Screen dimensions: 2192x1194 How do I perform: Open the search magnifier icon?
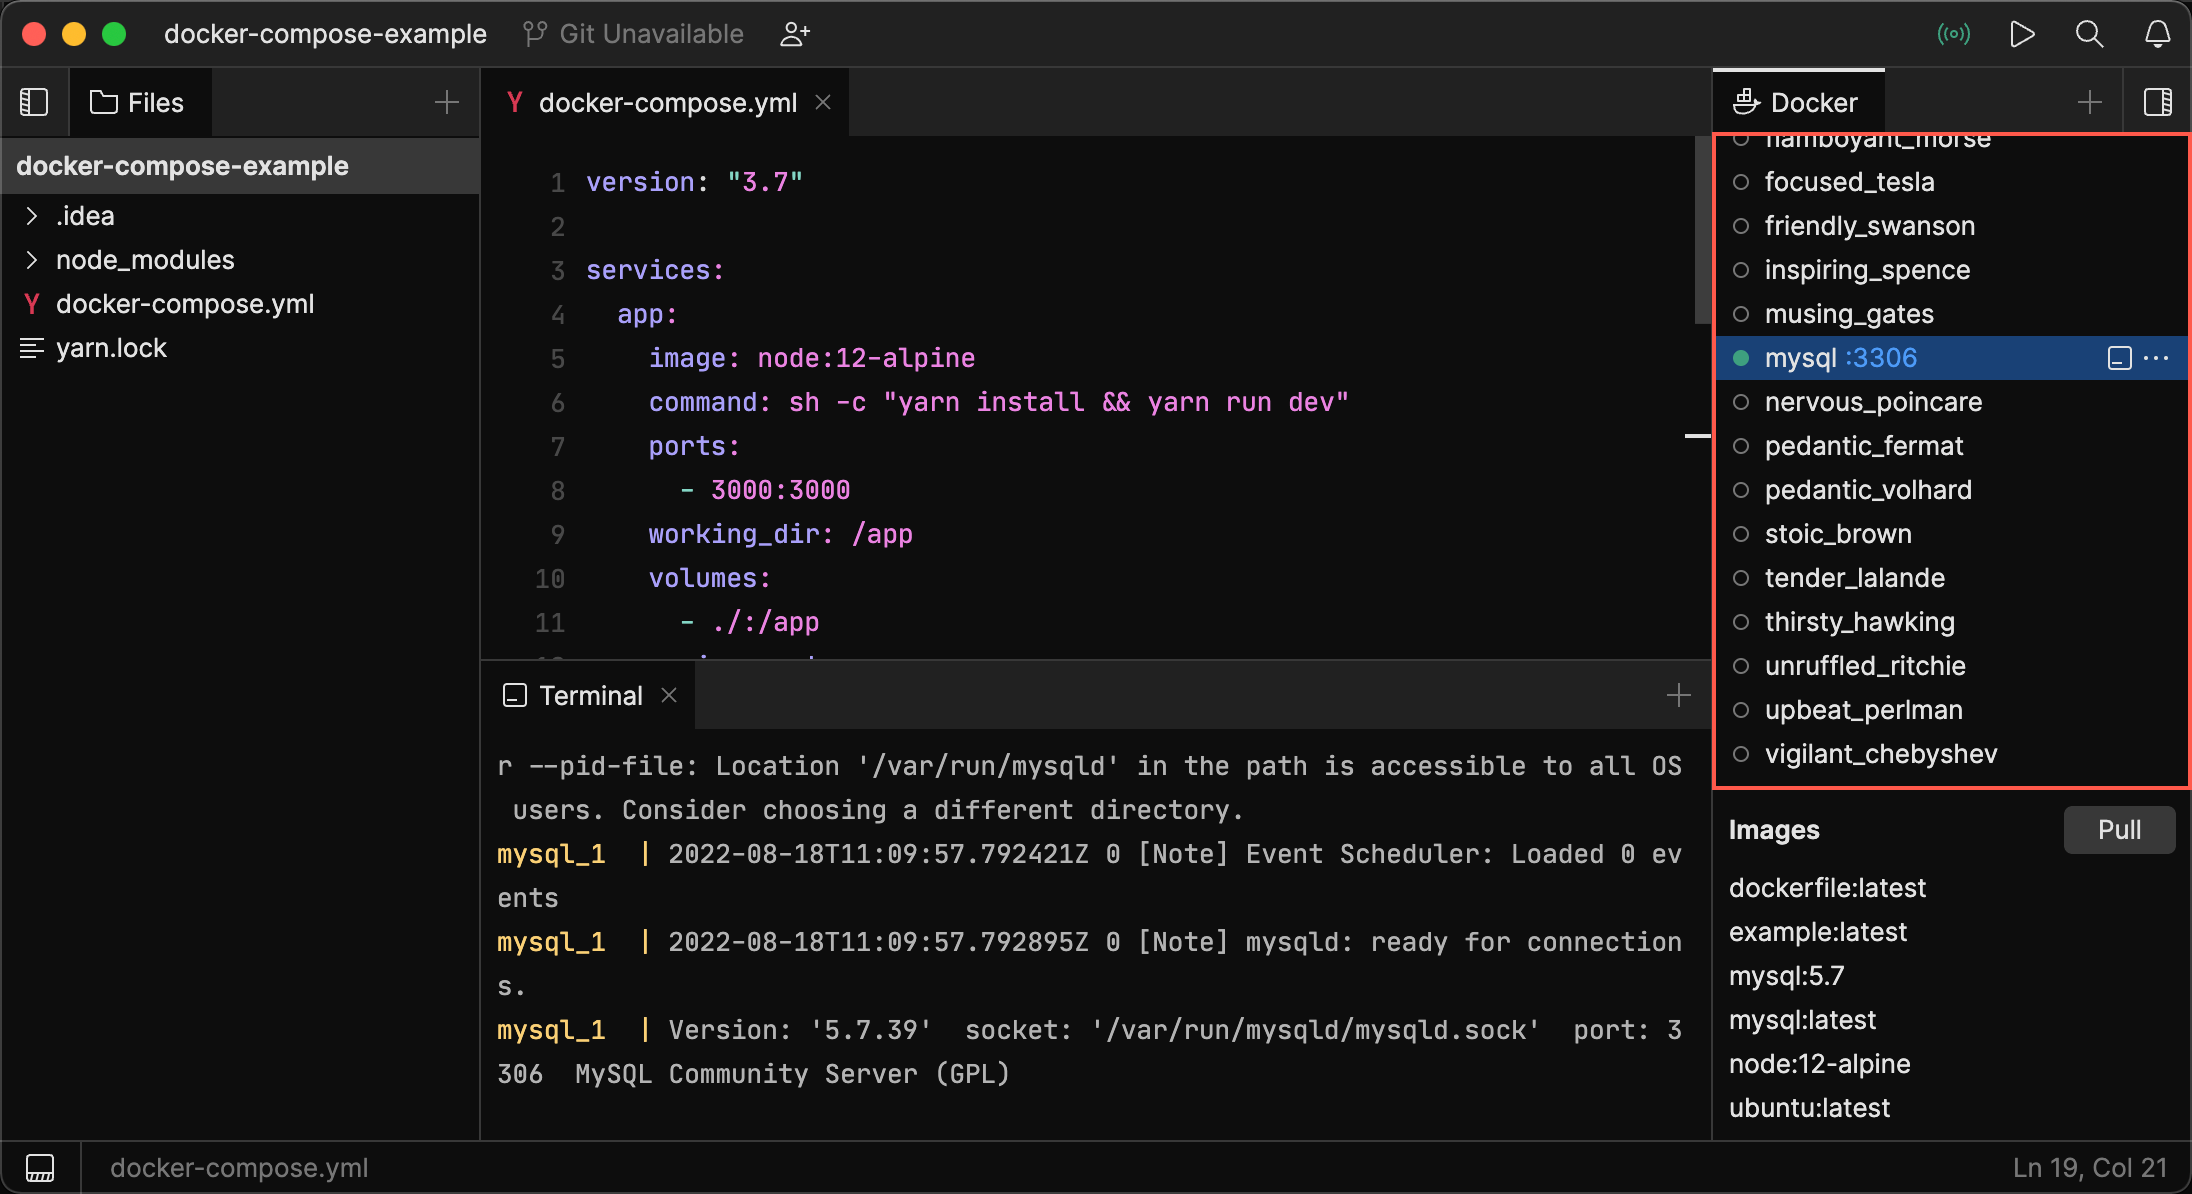2089,34
